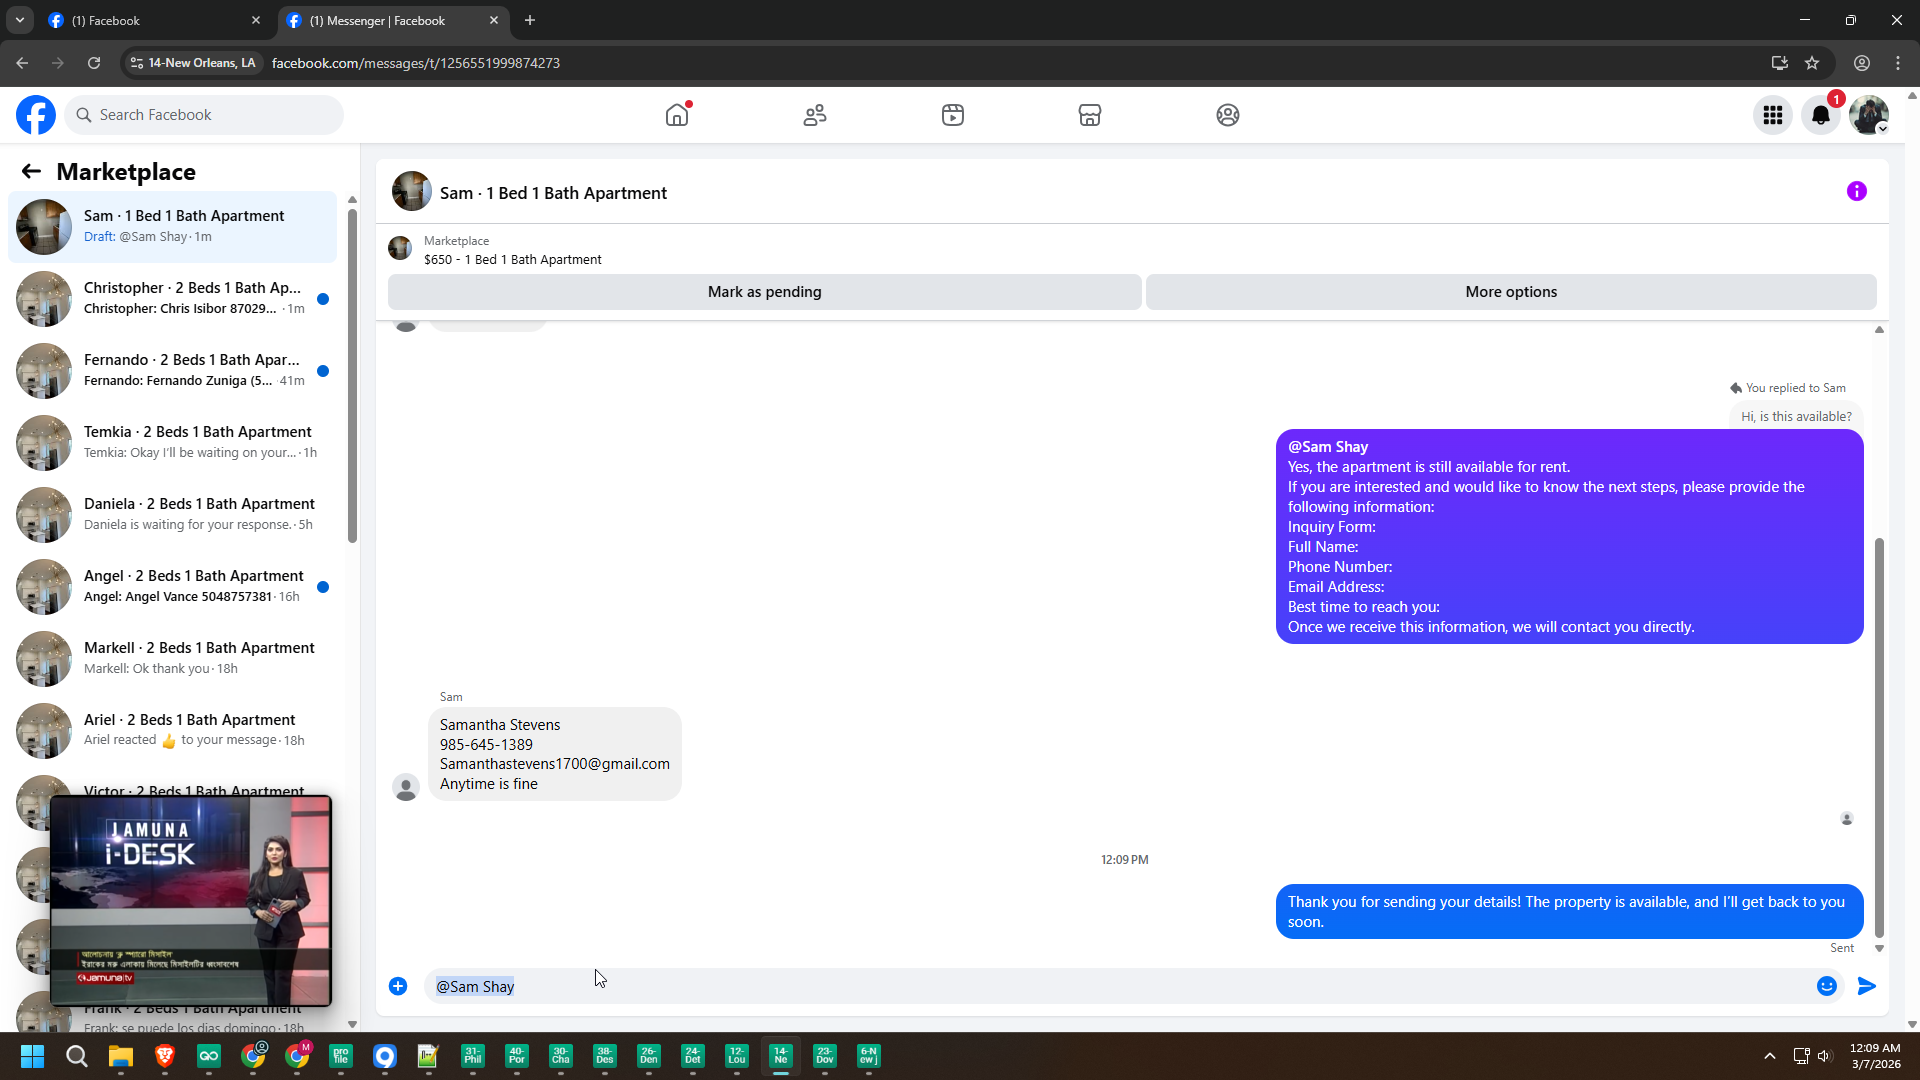Click the Mark as pending button
1920x1080 pixels.
tap(764, 292)
